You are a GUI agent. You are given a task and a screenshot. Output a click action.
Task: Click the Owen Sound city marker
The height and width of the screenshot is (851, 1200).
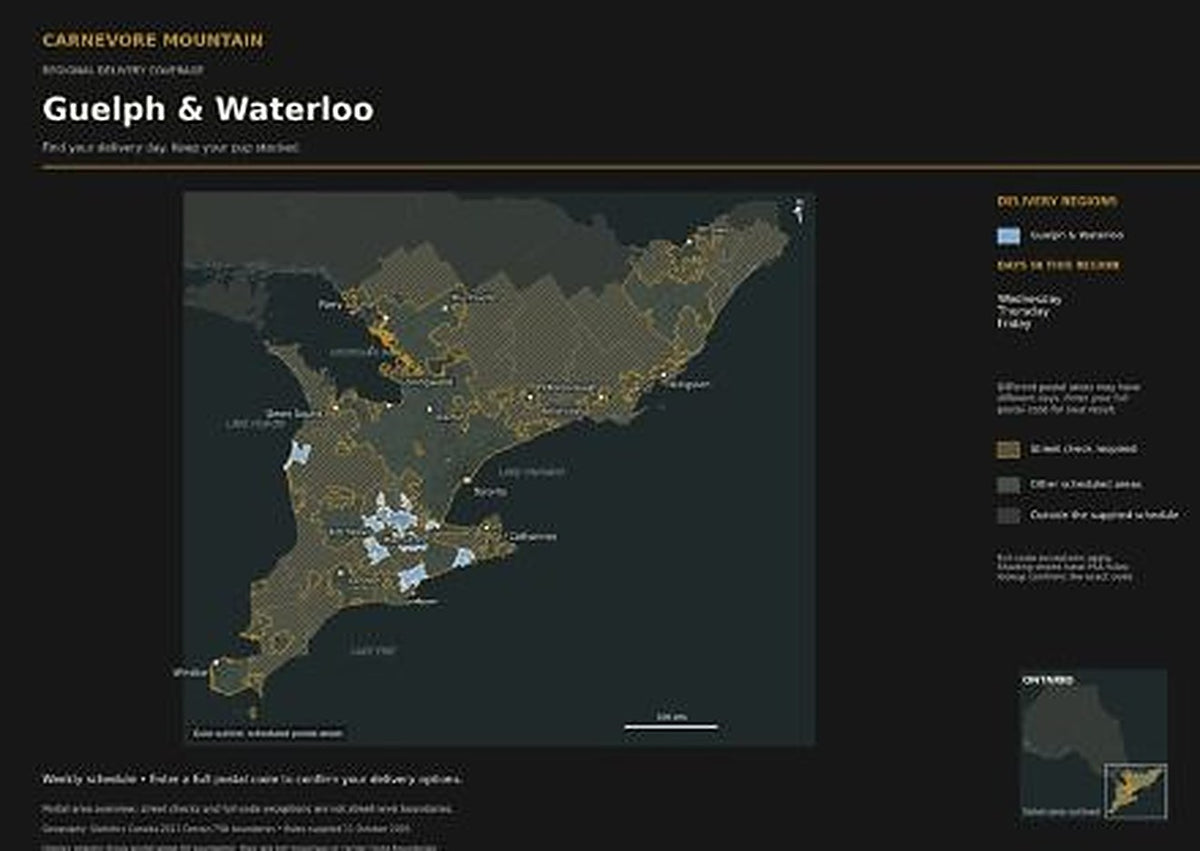pos(337,408)
